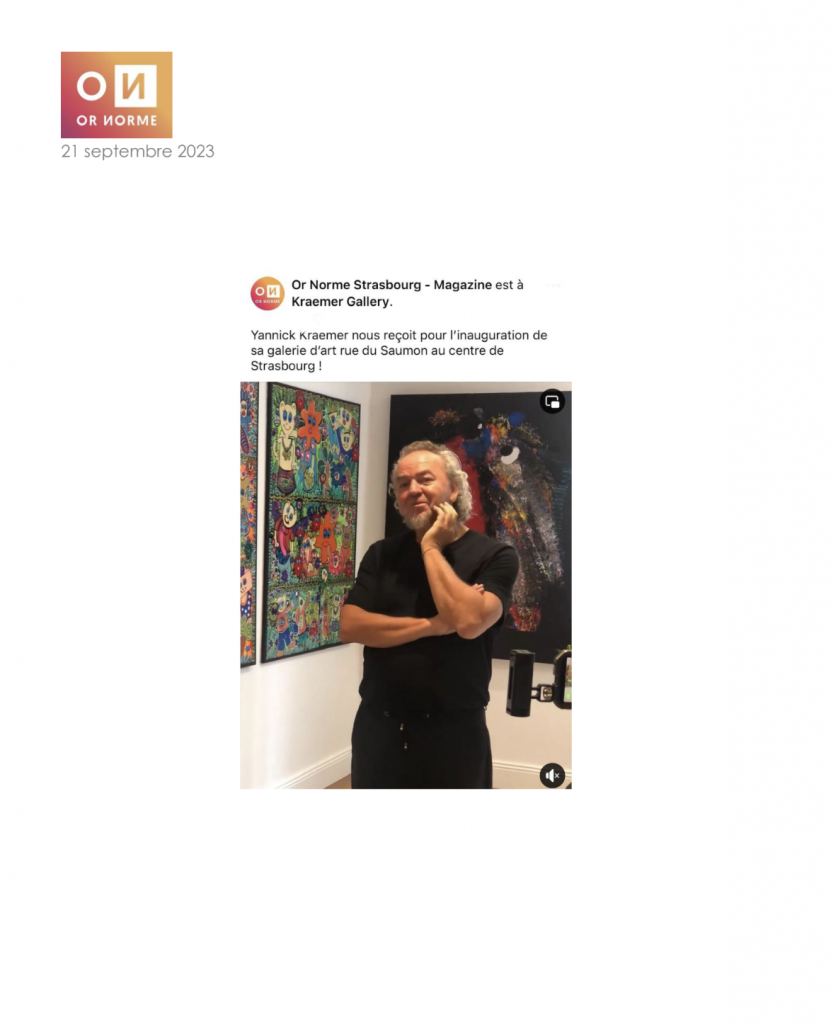Screen dimensions: 831x1024
Task: Click the partial painting at the video's left edge
Action: (248, 524)
